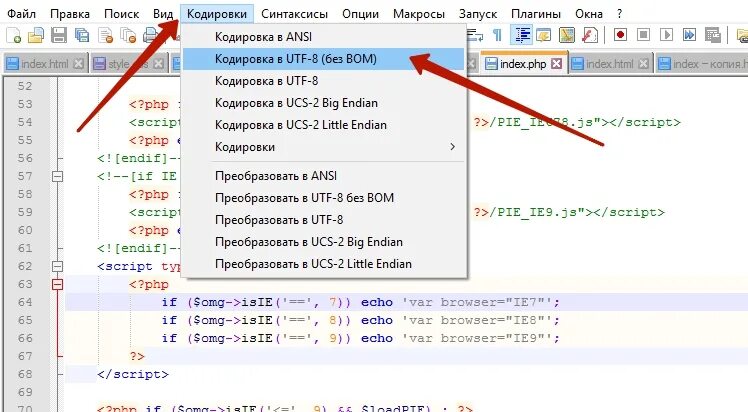
Task: Choose Преобразовать в UCS-2 Big Endian
Action: pos(323,242)
